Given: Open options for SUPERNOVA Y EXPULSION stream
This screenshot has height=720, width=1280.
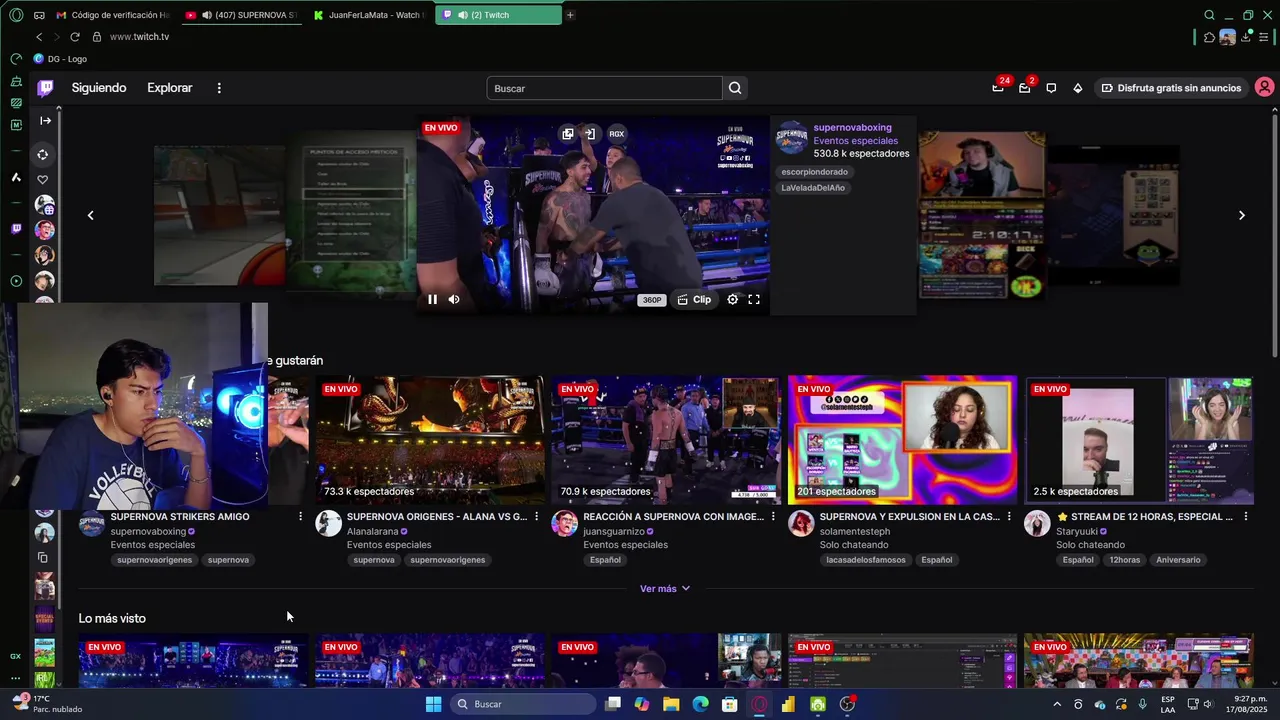Looking at the screenshot, I should (x=1008, y=517).
